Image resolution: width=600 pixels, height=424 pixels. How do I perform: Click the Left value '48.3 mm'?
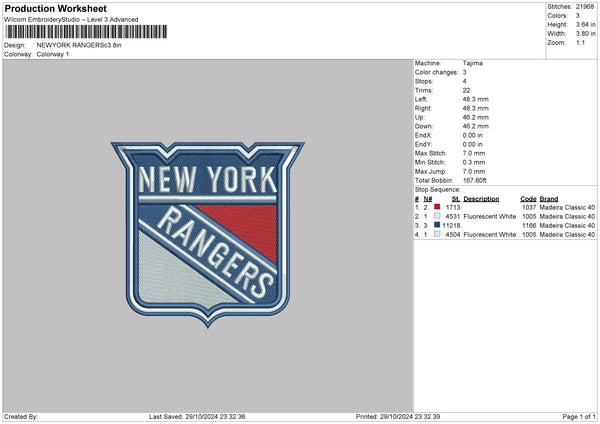coord(476,99)
